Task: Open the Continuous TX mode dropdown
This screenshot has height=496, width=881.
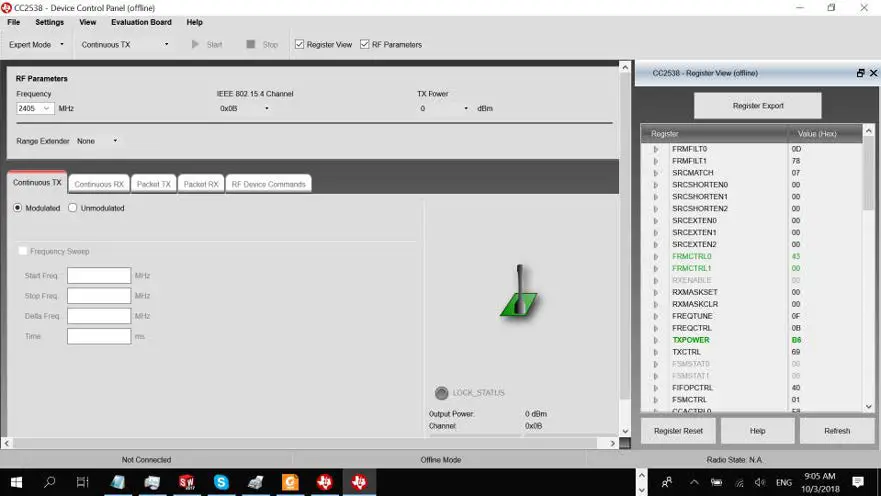Action: point(125,44)
